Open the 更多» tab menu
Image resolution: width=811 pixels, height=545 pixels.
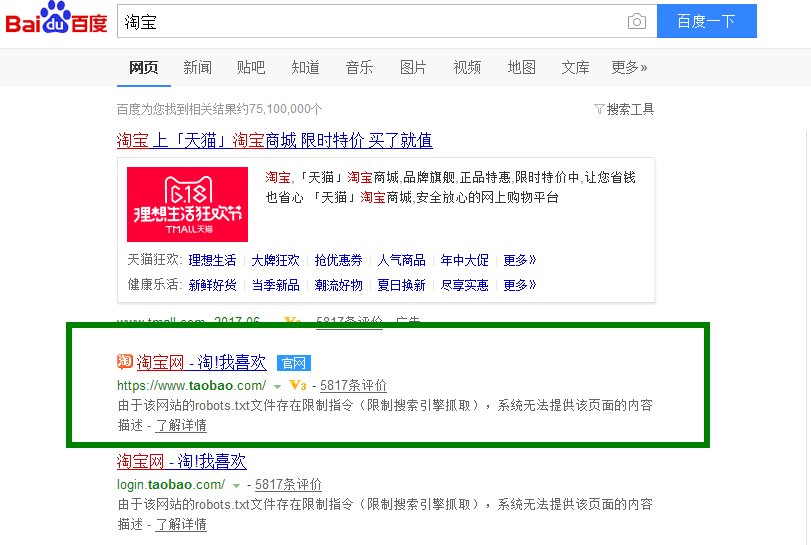629,67
